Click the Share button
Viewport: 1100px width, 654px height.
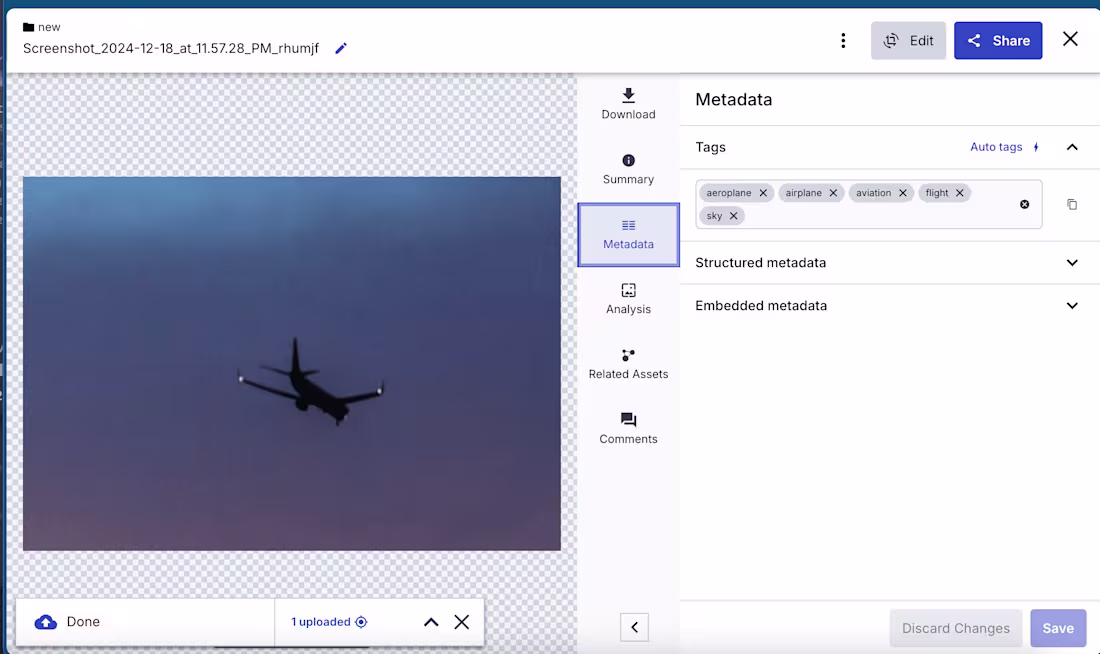[x=998, y=40]
